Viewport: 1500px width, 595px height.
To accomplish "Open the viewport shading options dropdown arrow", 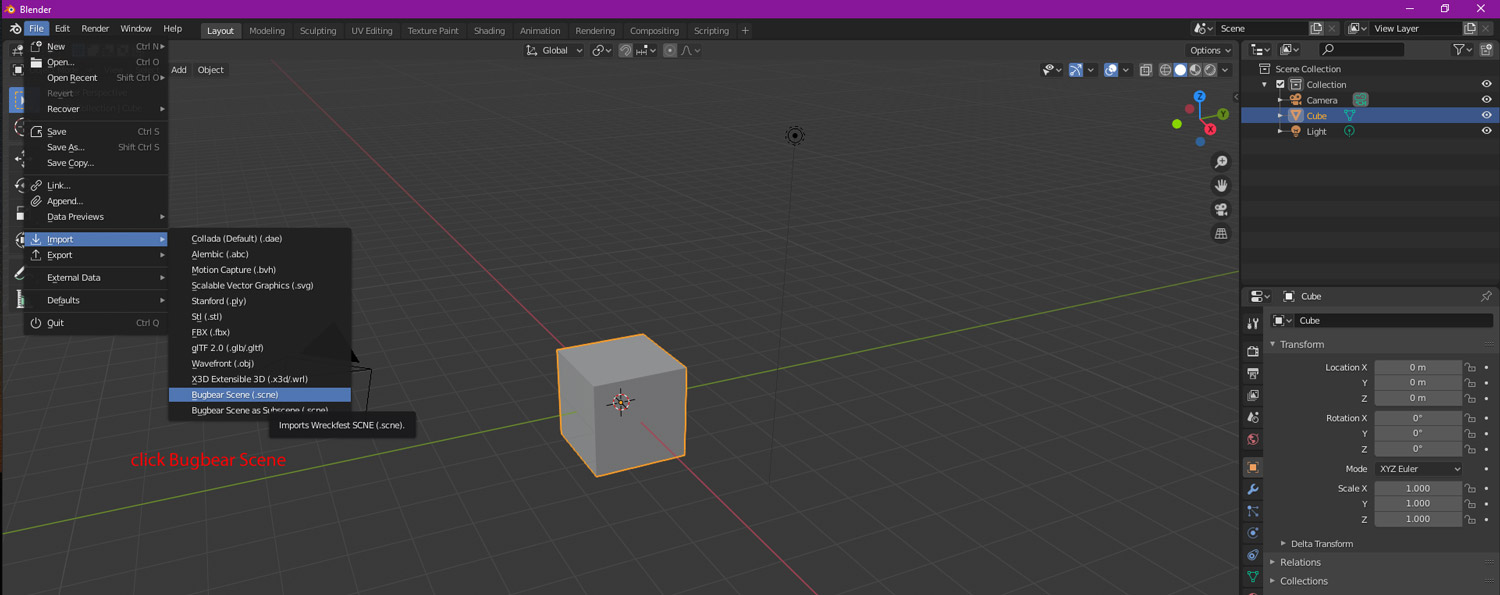I will [1225, 70].
